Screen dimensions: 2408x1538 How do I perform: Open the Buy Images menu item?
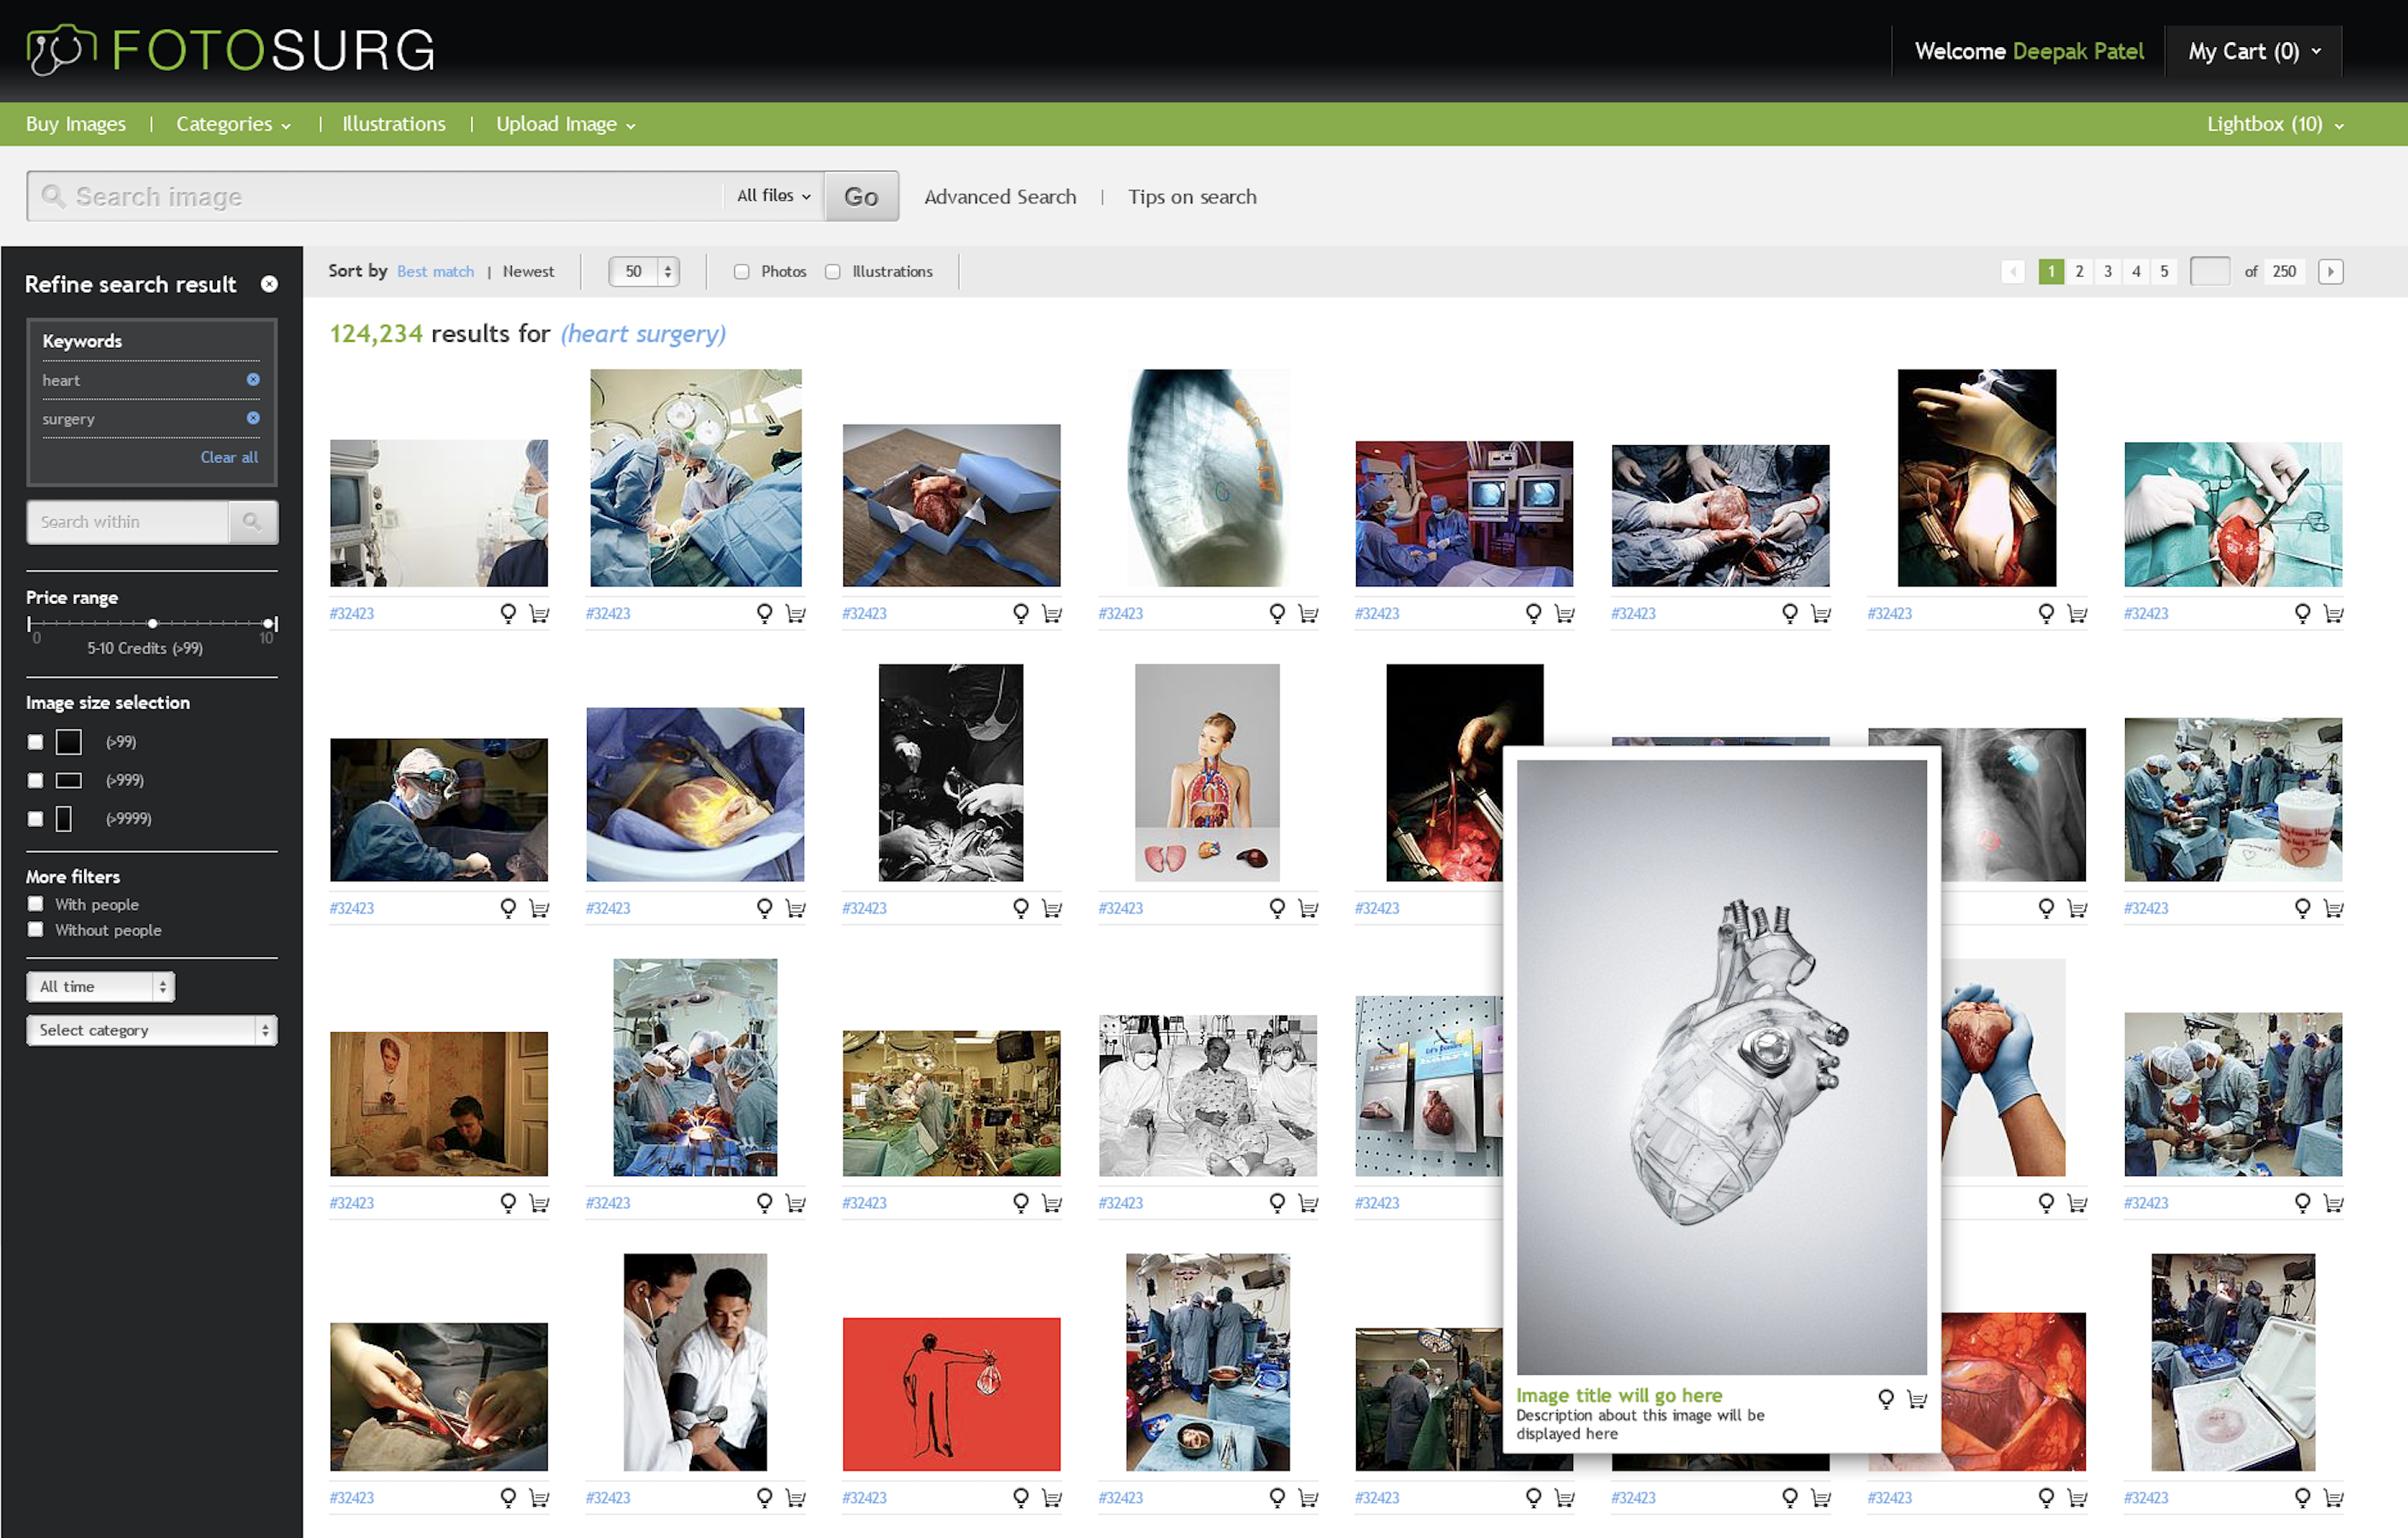coord(75,124)
